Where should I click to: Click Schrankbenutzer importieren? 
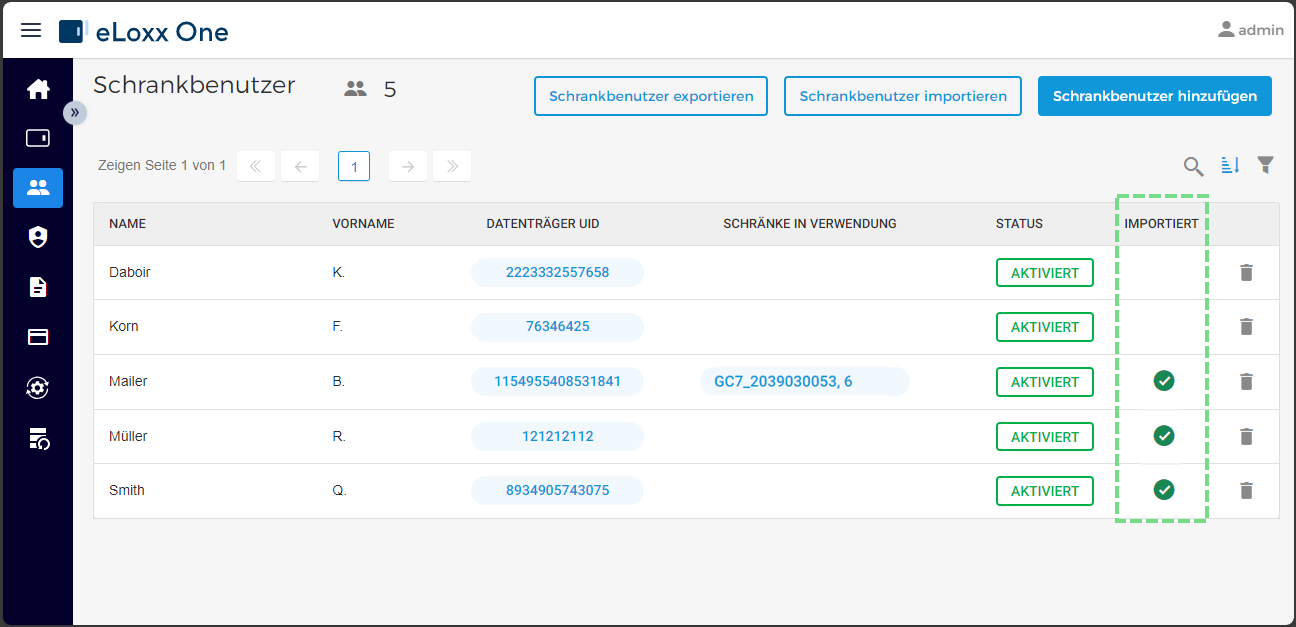coord(903,96)
